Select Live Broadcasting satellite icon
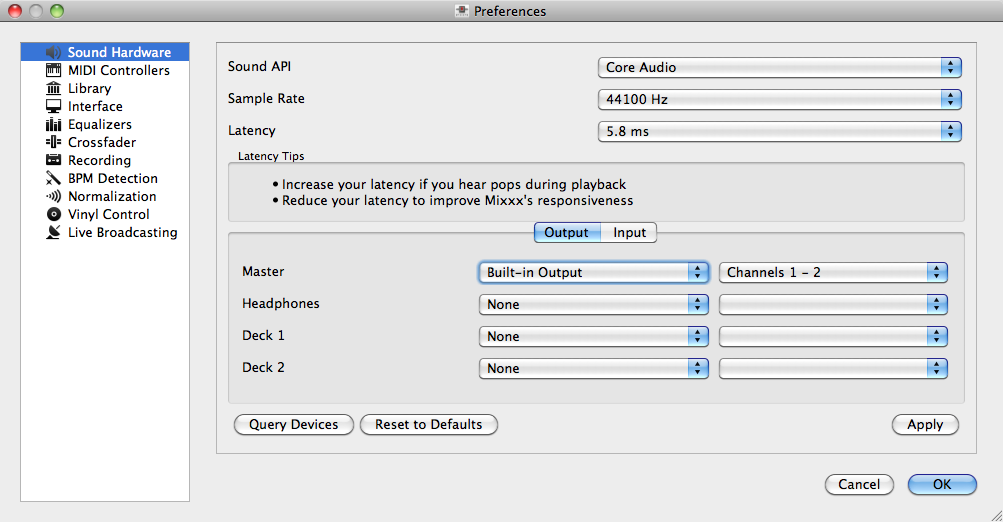 tap(54, 233)
